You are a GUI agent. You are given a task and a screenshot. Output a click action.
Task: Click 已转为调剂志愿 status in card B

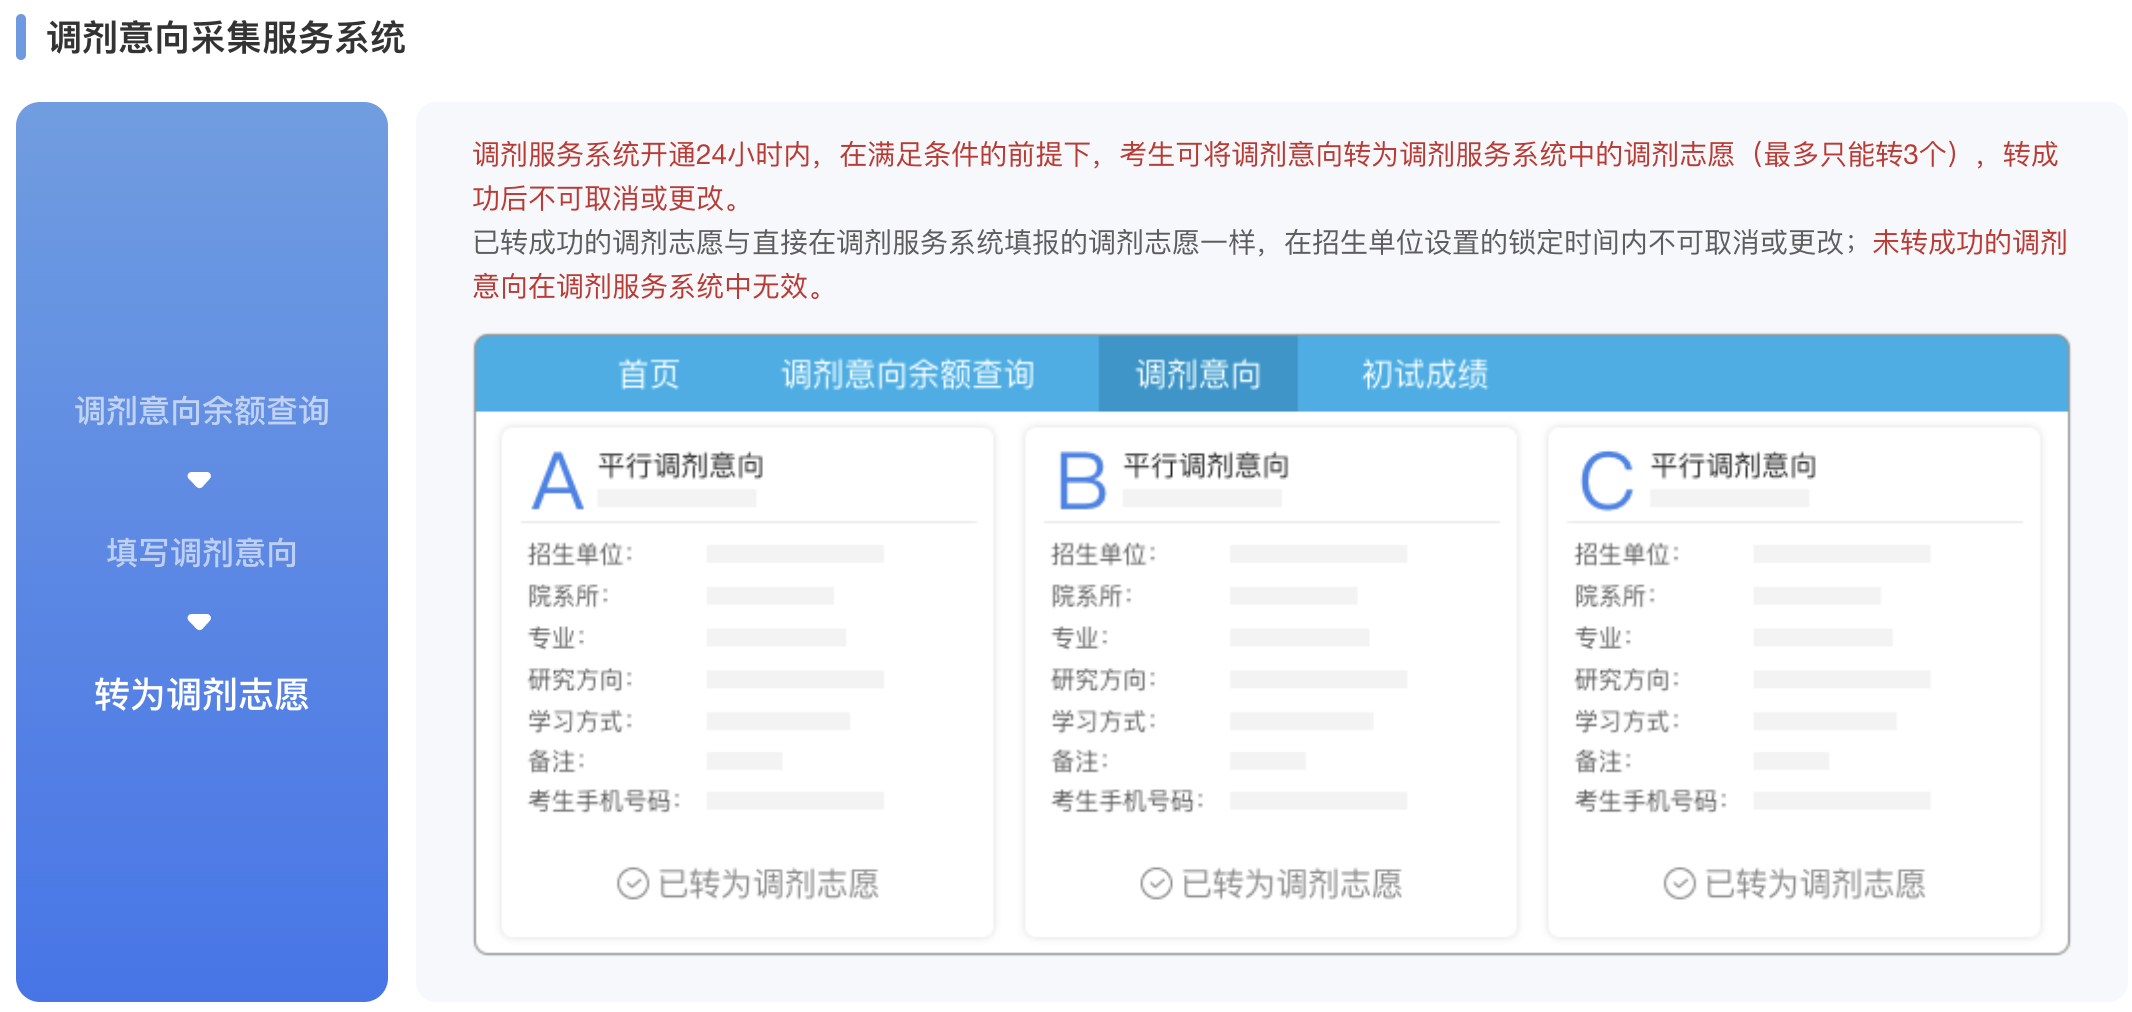click(x=1291, y=884)
